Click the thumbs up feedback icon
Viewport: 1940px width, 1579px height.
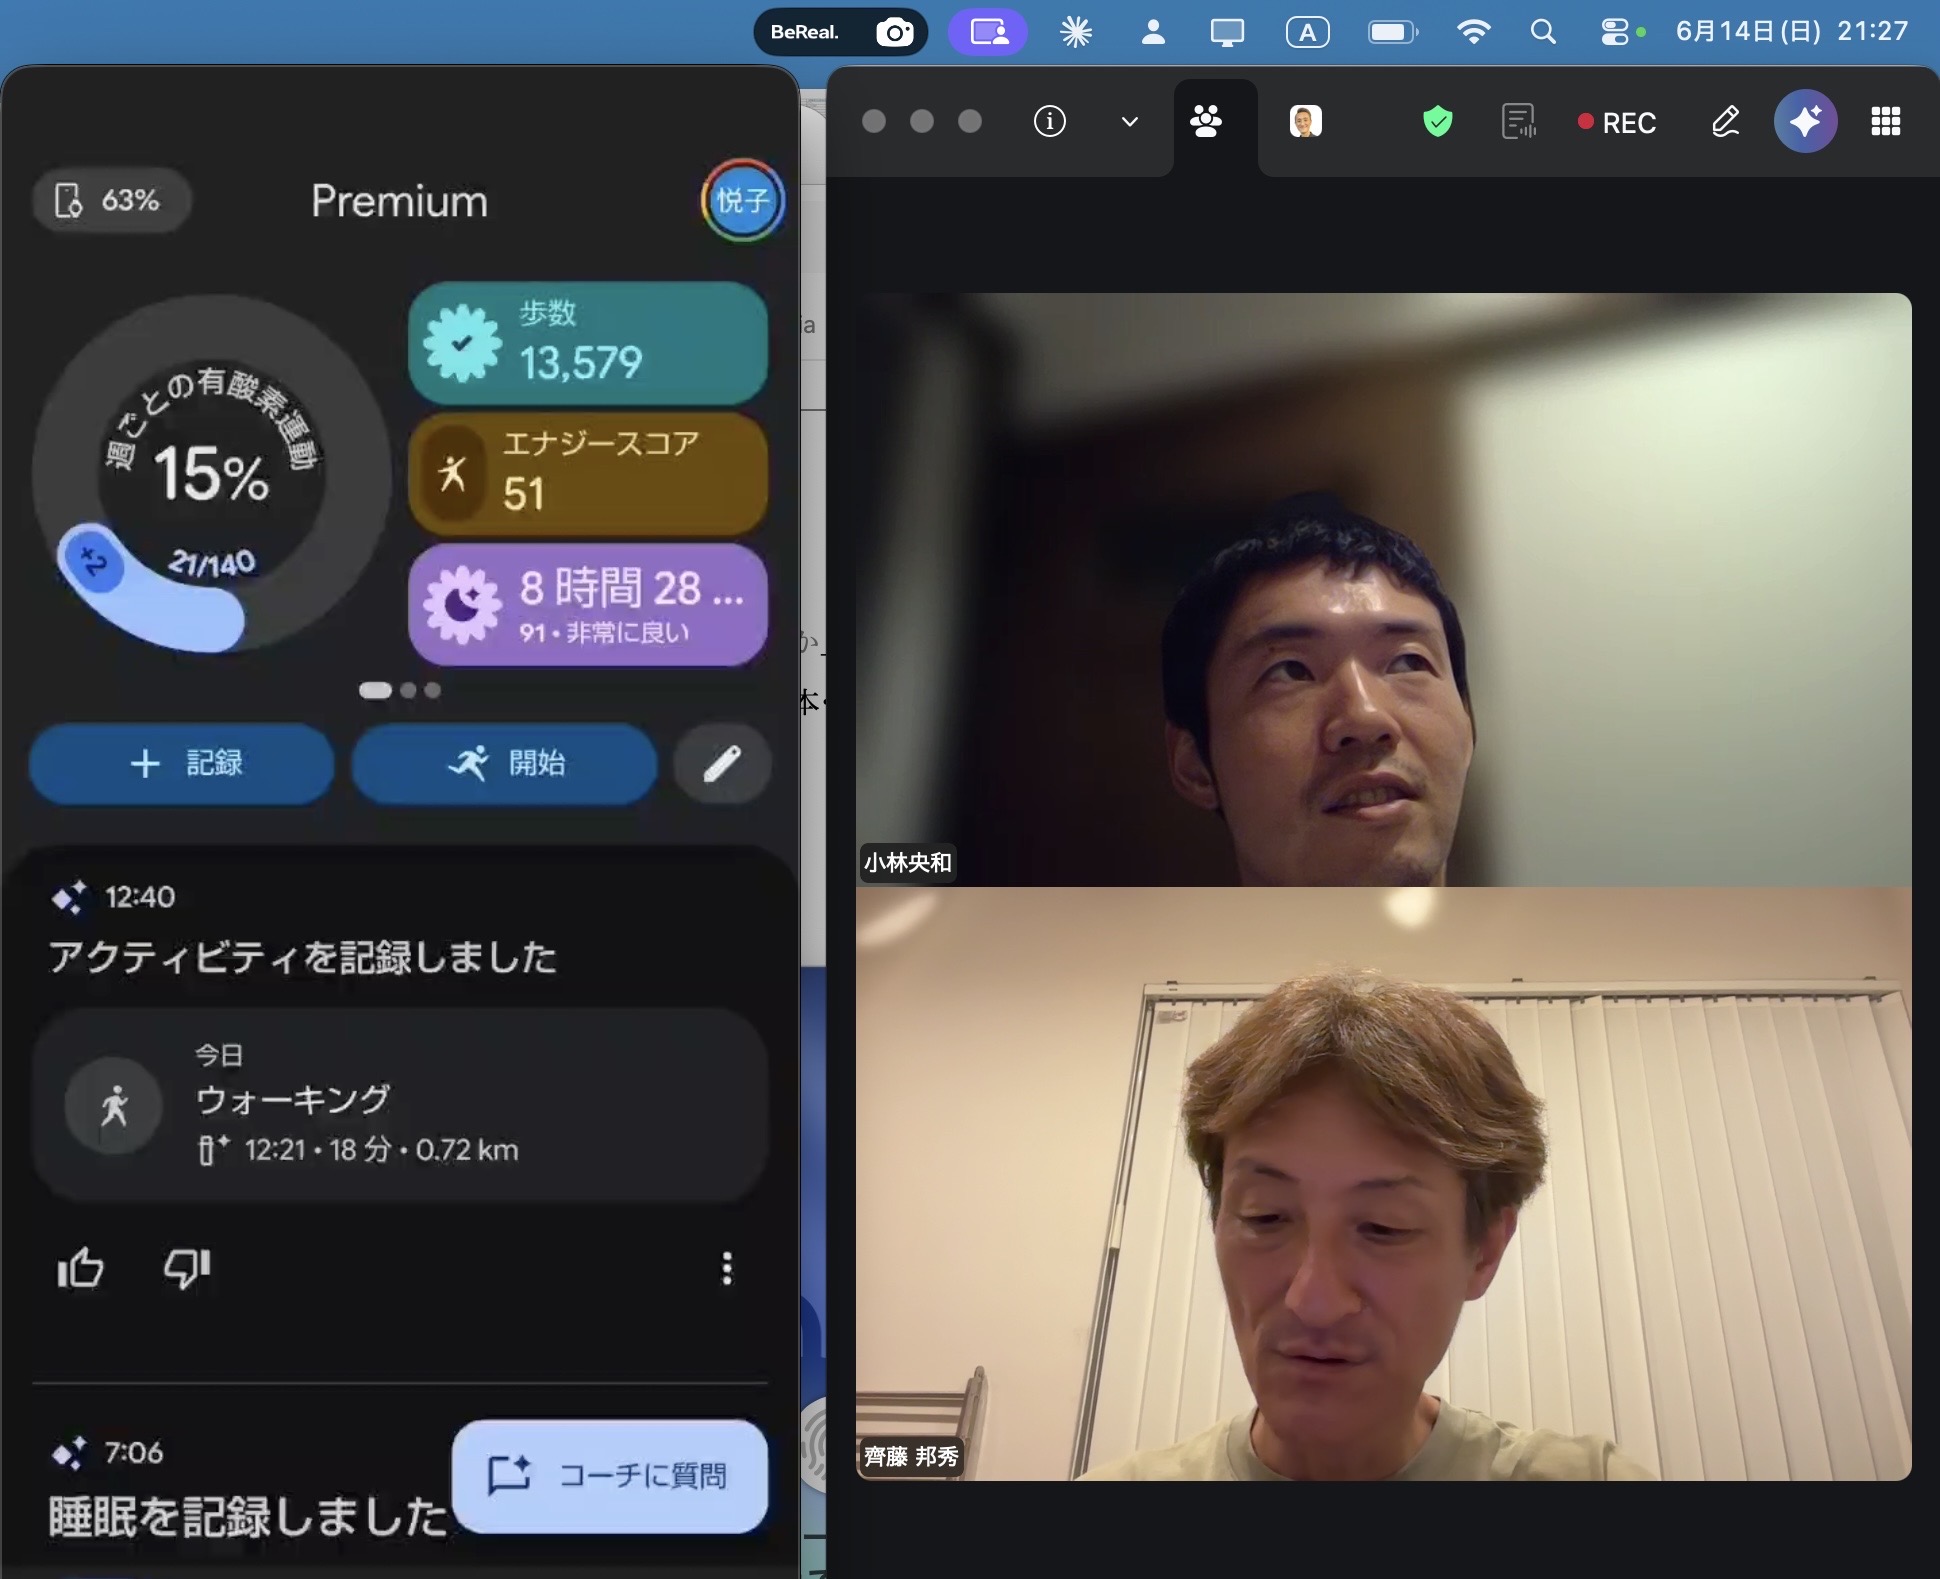tap(80, 1269)
